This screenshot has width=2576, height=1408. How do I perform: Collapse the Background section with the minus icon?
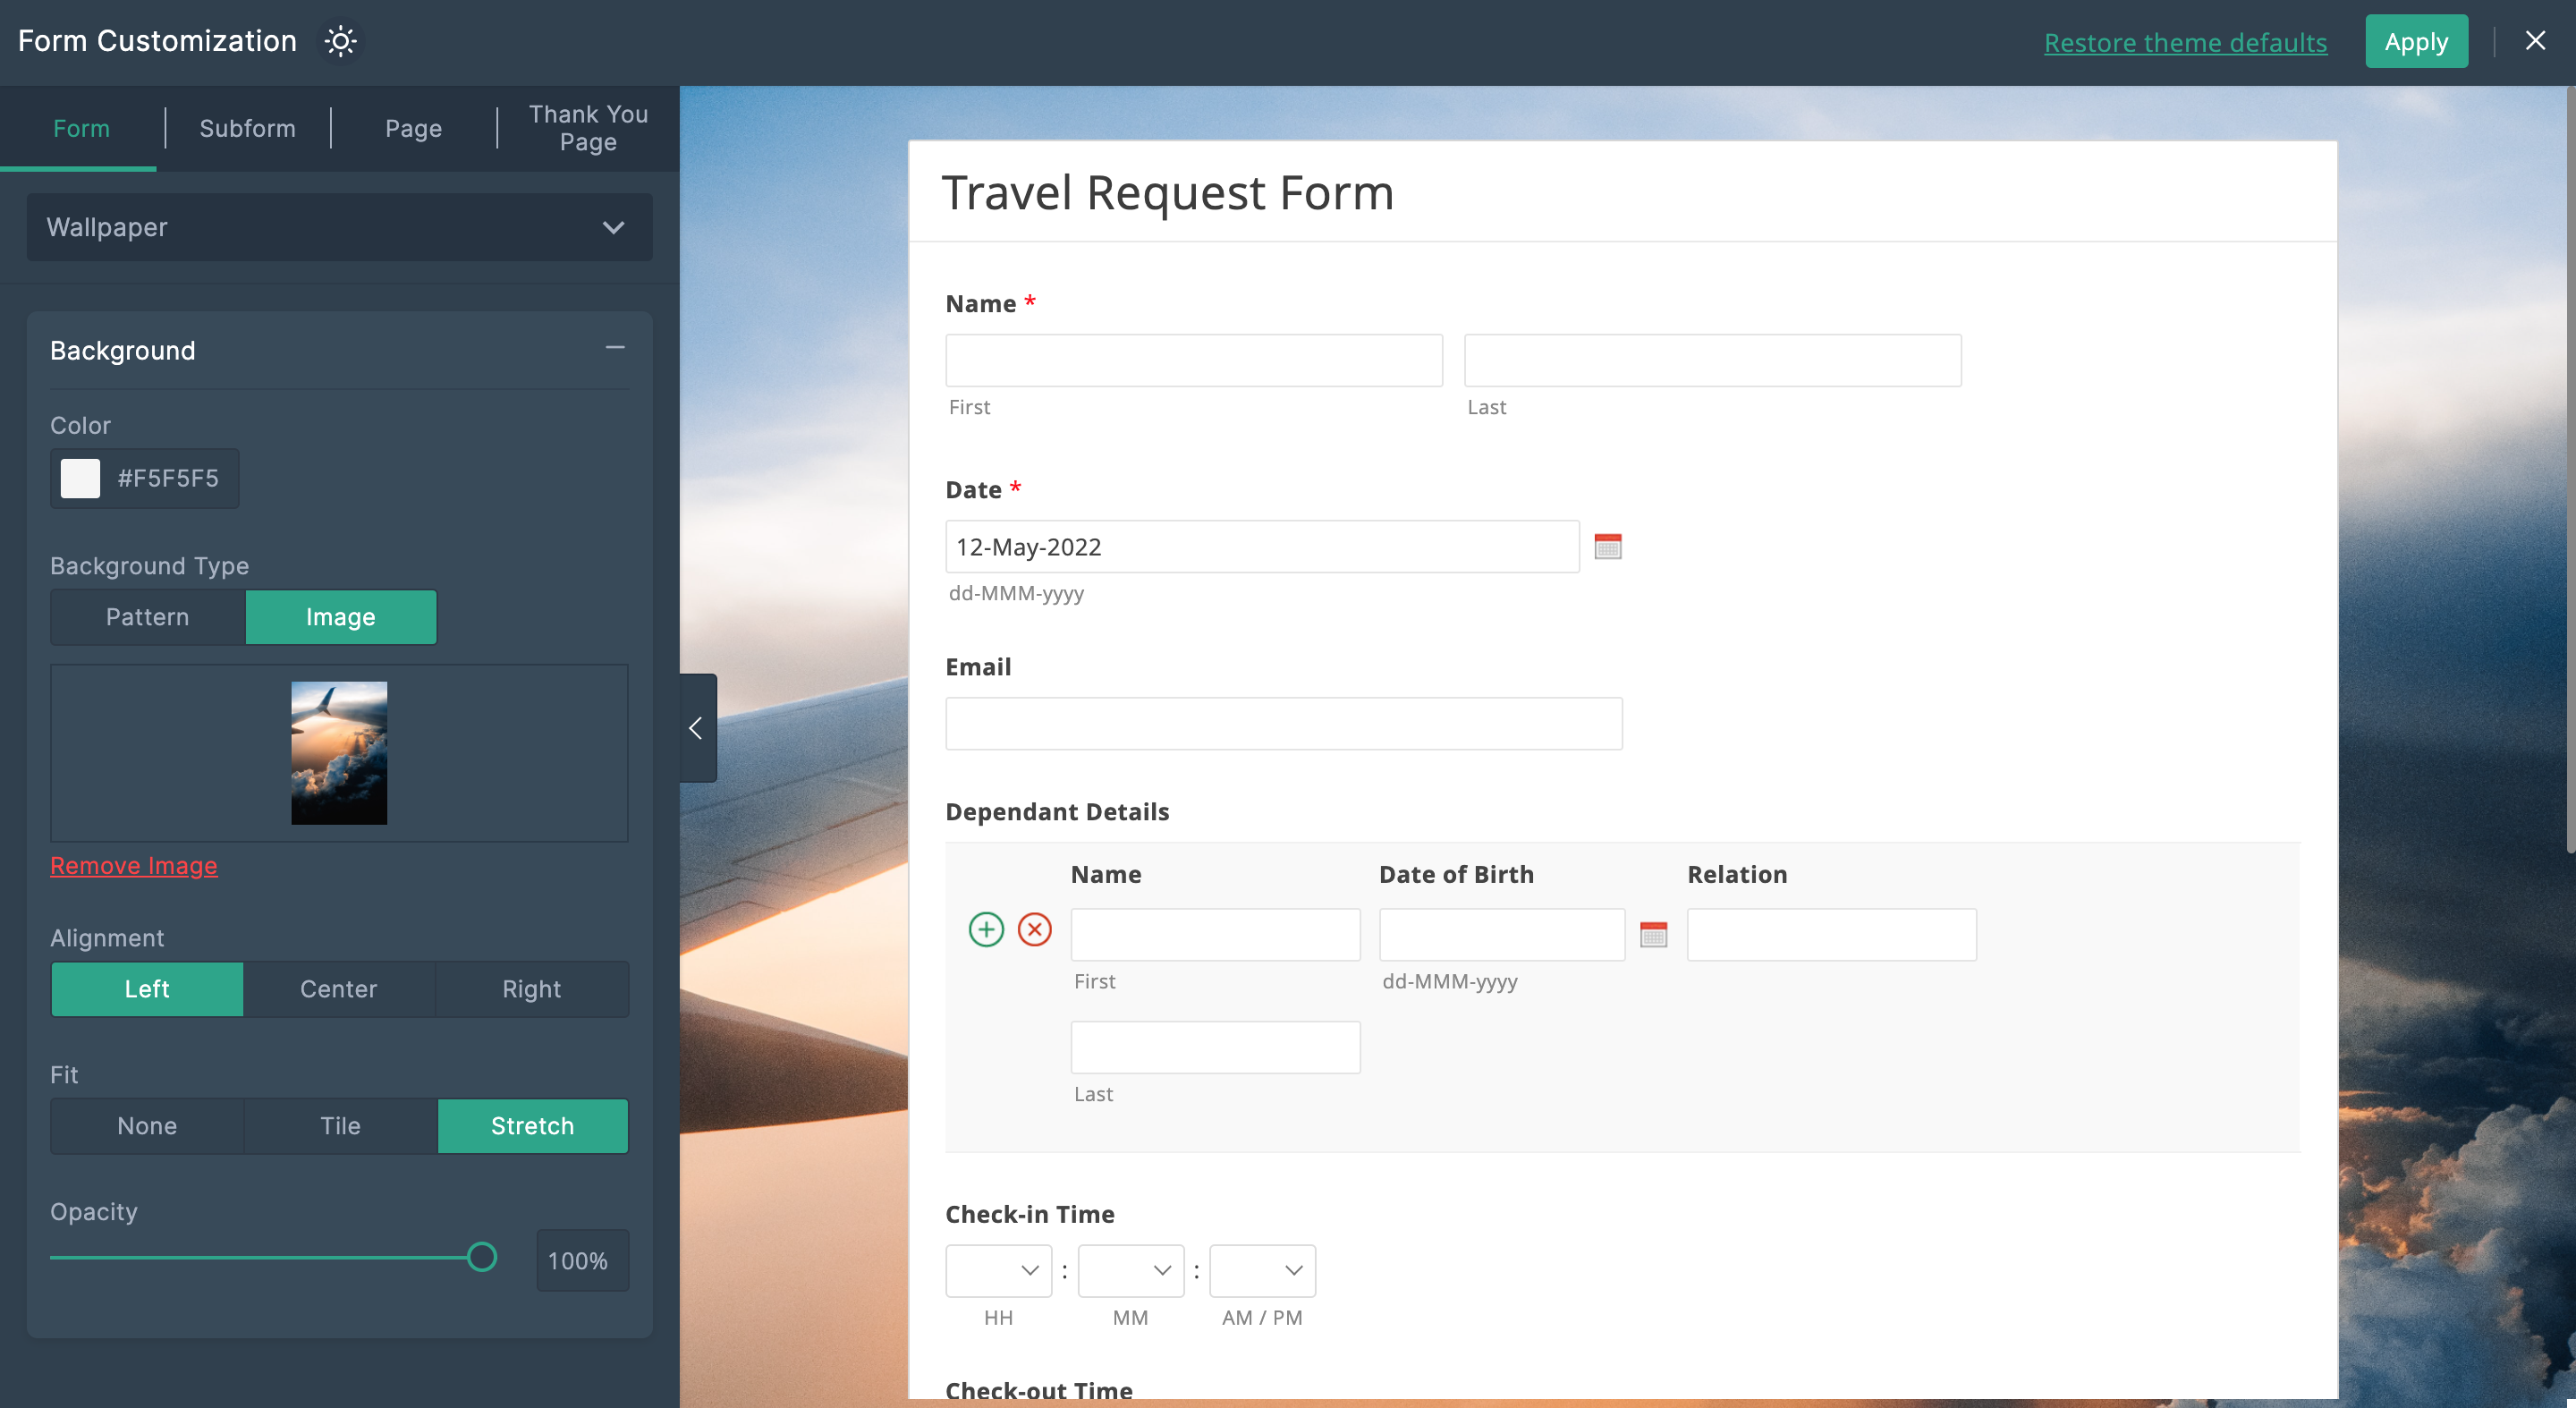[x=615, y=347]
